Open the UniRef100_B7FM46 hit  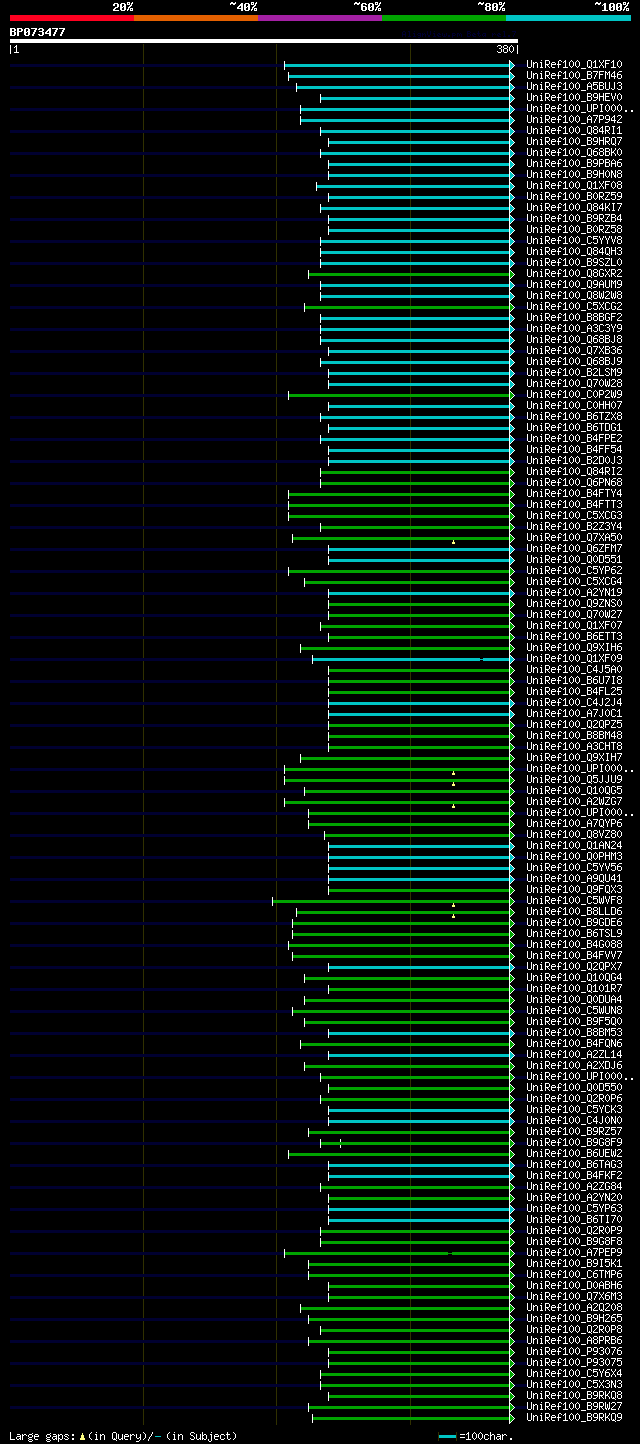click(574, 76)
